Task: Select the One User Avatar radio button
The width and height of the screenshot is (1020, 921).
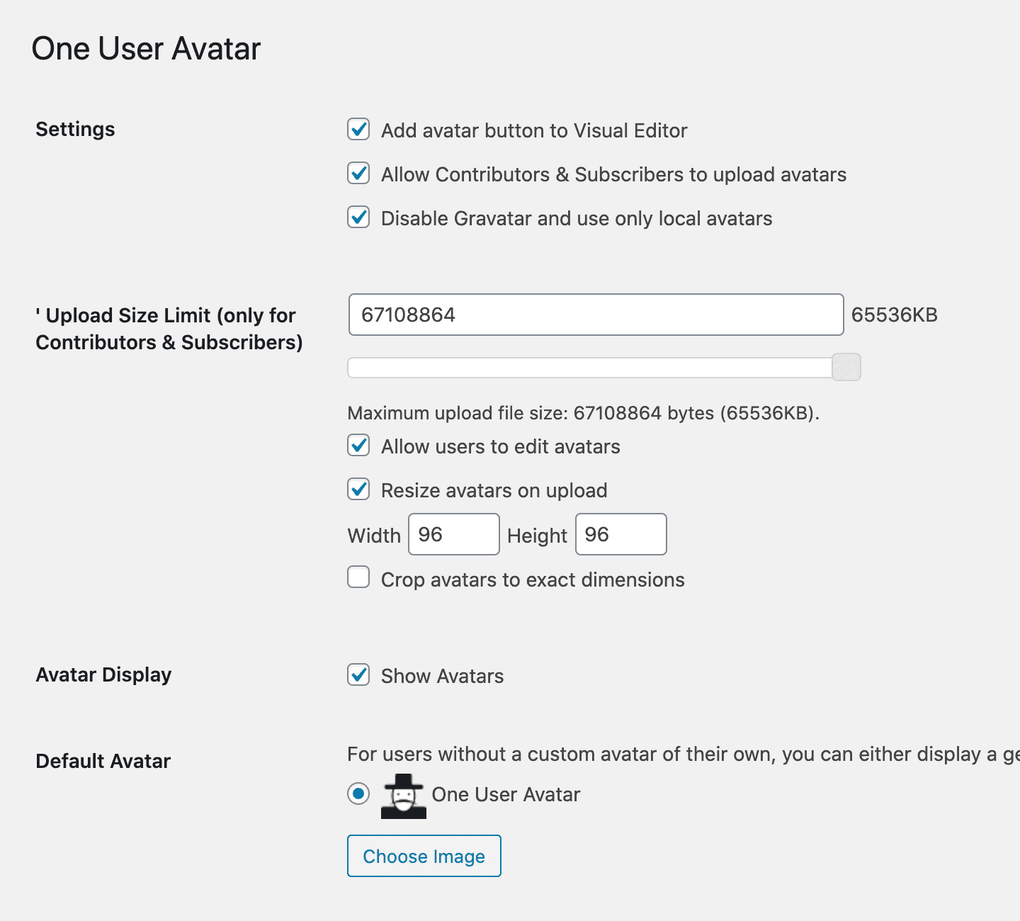Action: (359, 794)
